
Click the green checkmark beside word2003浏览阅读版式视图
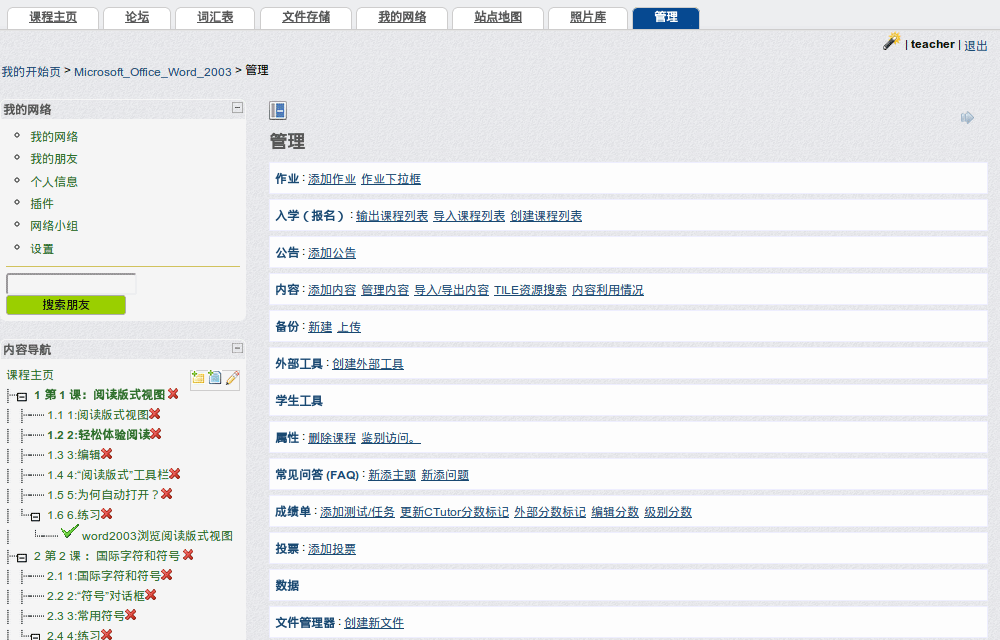(68, 532)
